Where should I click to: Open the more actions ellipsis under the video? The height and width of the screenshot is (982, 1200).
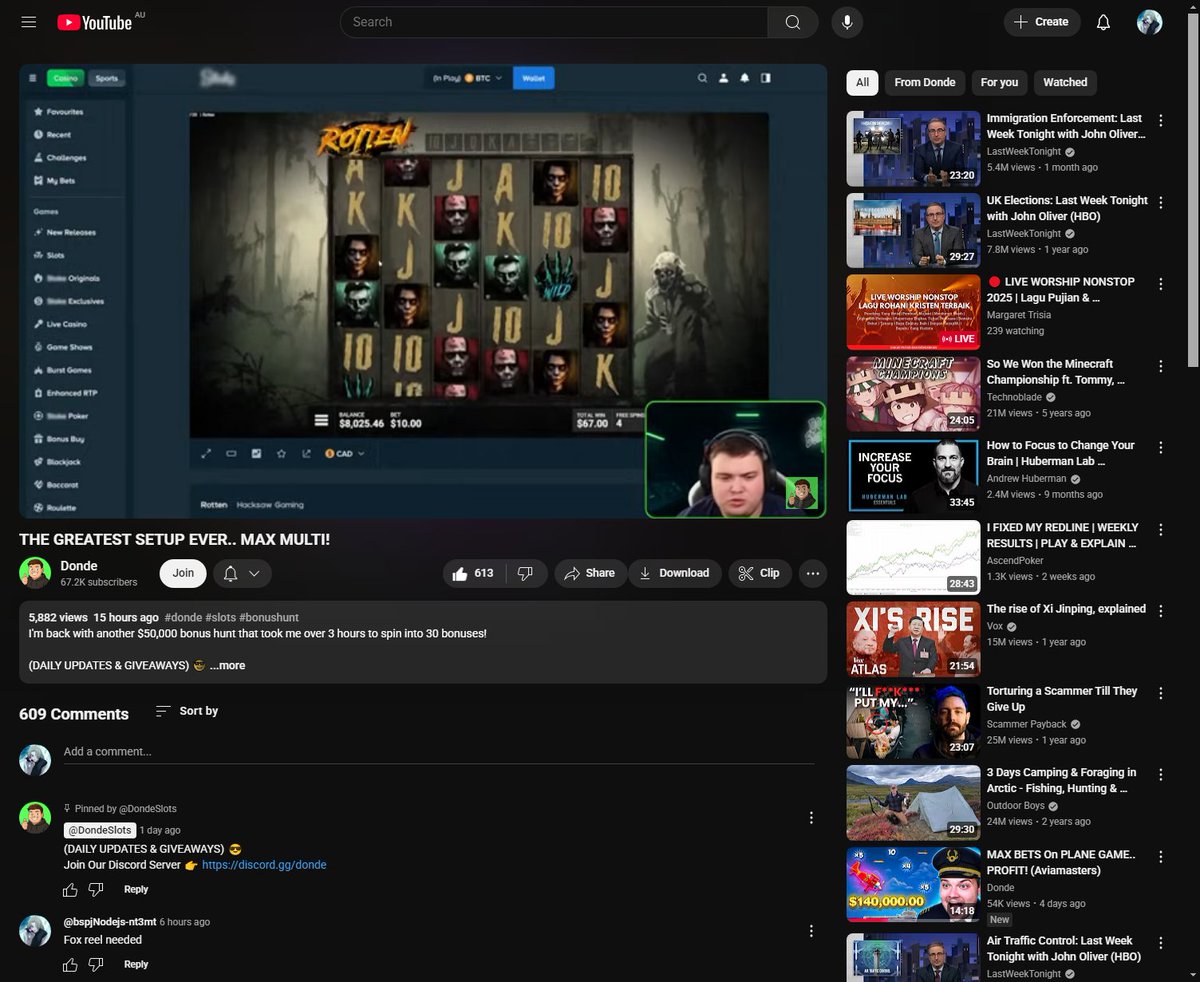pos(813,573)
